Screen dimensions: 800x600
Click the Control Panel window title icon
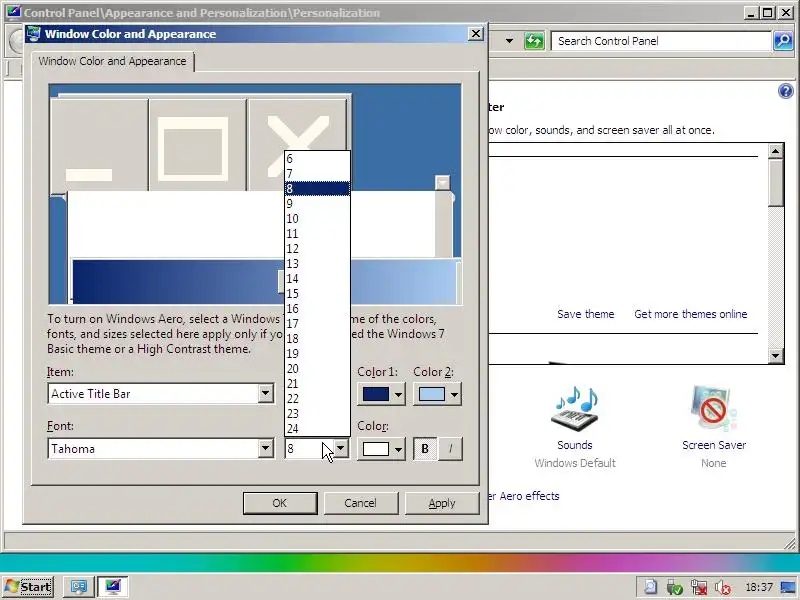point(13,12)
